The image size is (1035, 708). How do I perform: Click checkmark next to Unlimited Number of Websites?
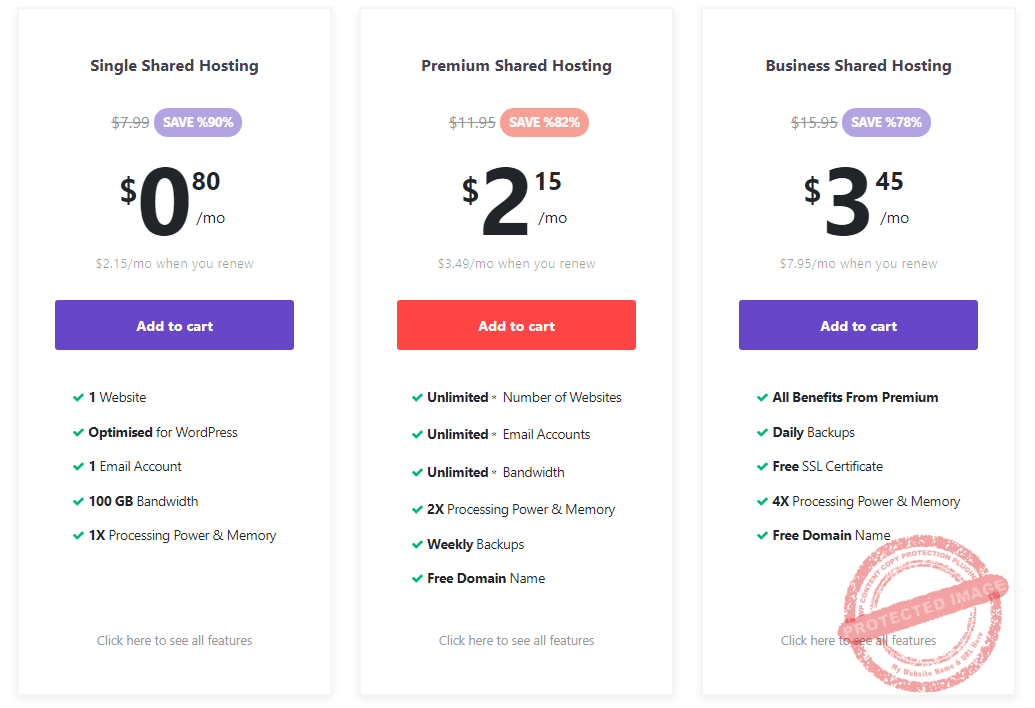tap(417, 397)
